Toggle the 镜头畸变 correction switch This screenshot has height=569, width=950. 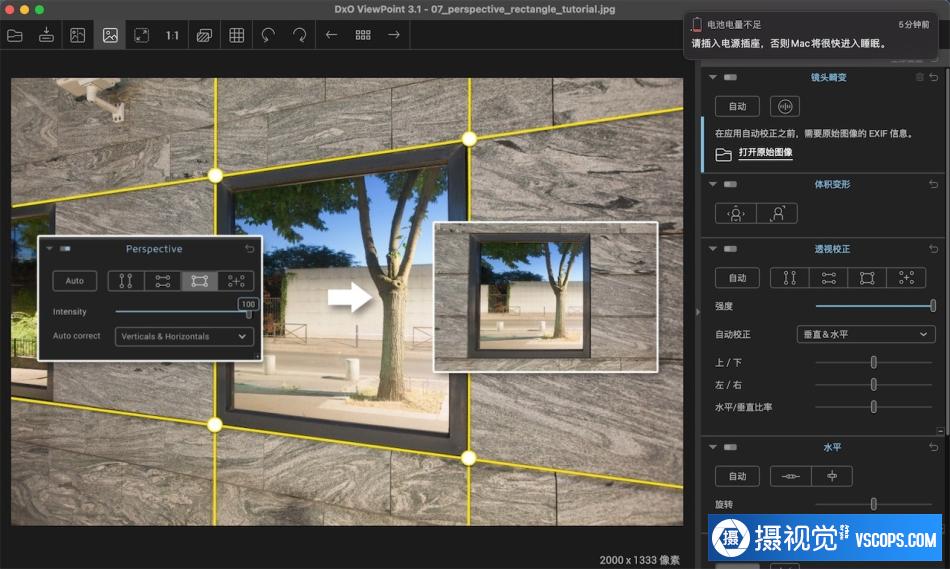(x=730, y=78)
